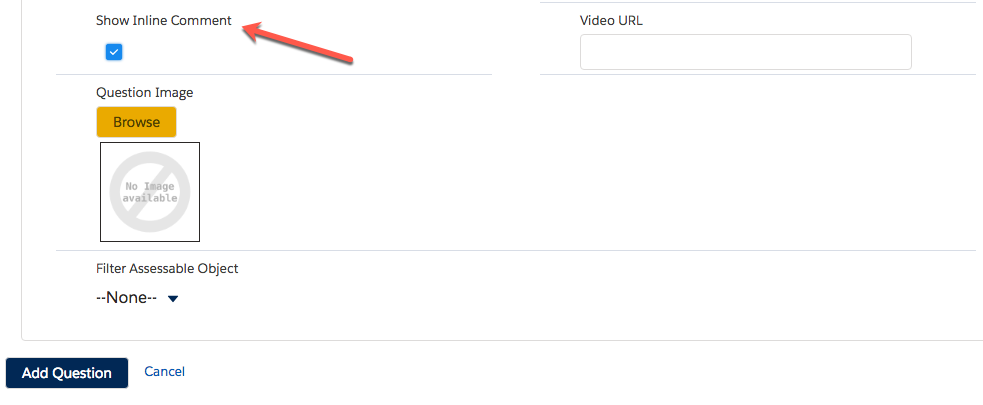This screenshot has height=405, width=983.
Task: Click the Question Image label
Action: pyautogui.click(x=144, y=93)
